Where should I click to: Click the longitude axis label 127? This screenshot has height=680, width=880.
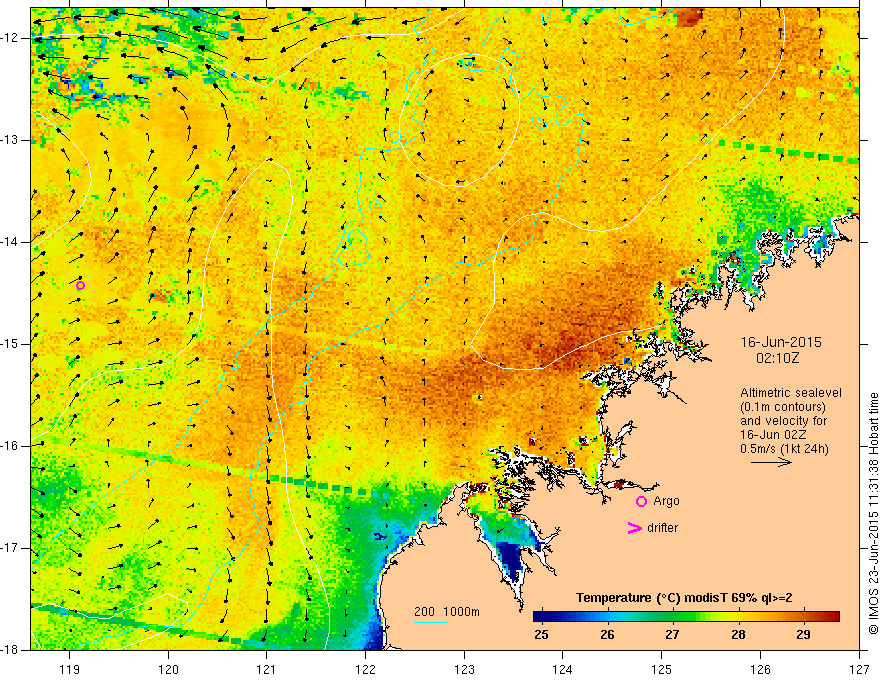[x=859, y=669]
